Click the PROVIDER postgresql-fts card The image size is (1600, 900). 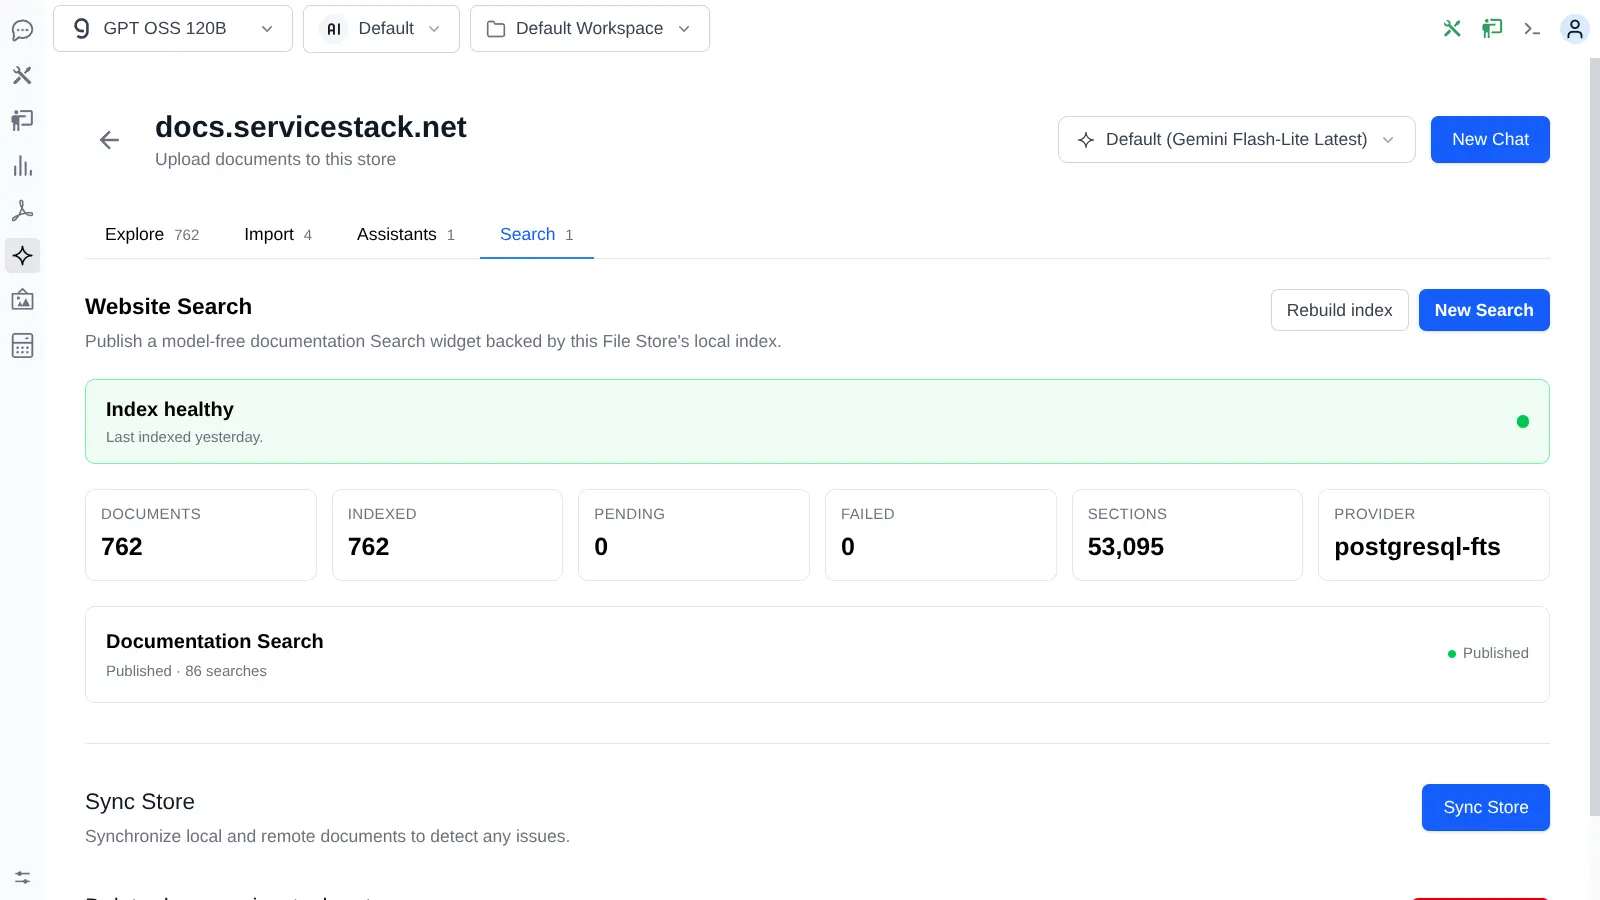tap(1434, 535)
